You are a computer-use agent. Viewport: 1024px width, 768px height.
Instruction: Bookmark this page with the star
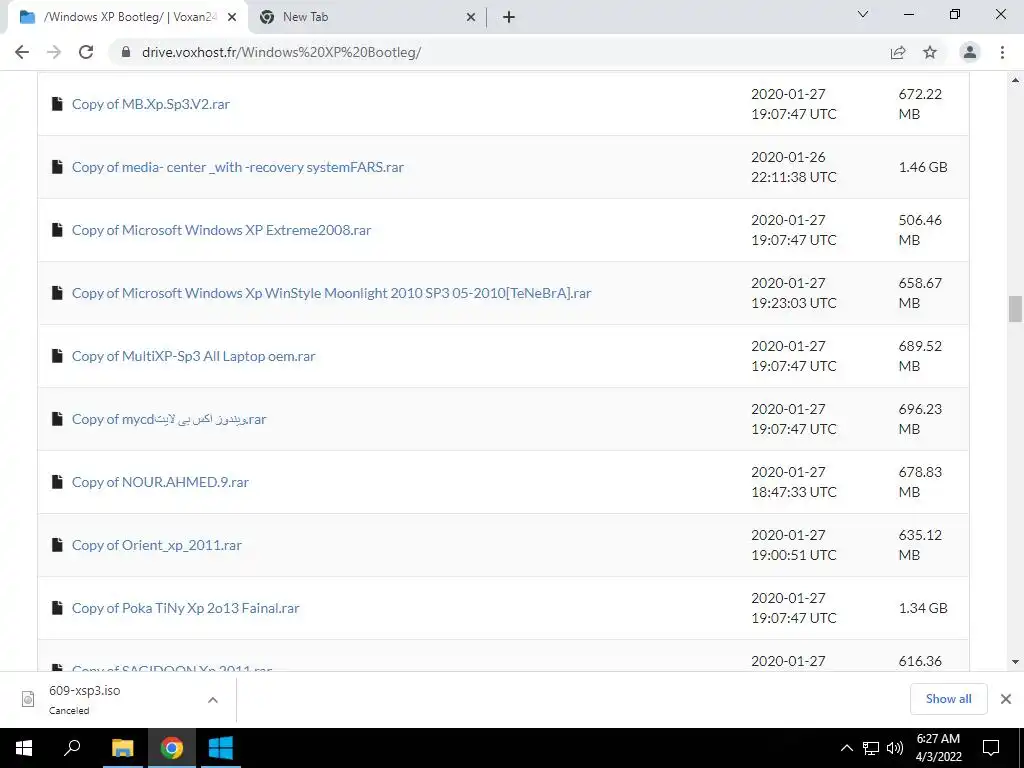(x=930, y=52)
